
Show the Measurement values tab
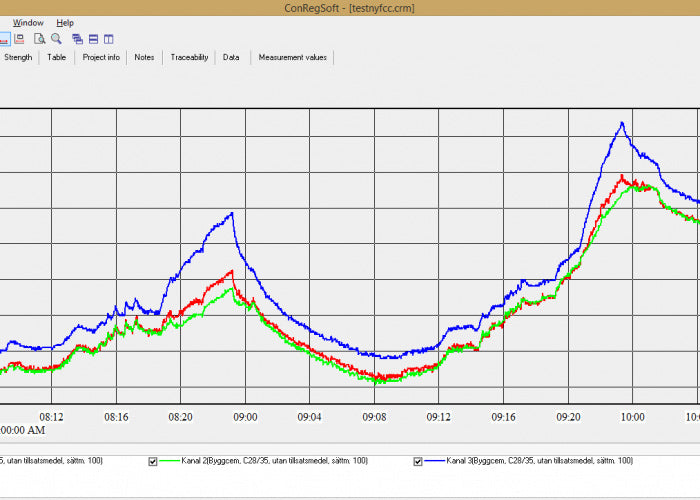click(x=292, y=57)
